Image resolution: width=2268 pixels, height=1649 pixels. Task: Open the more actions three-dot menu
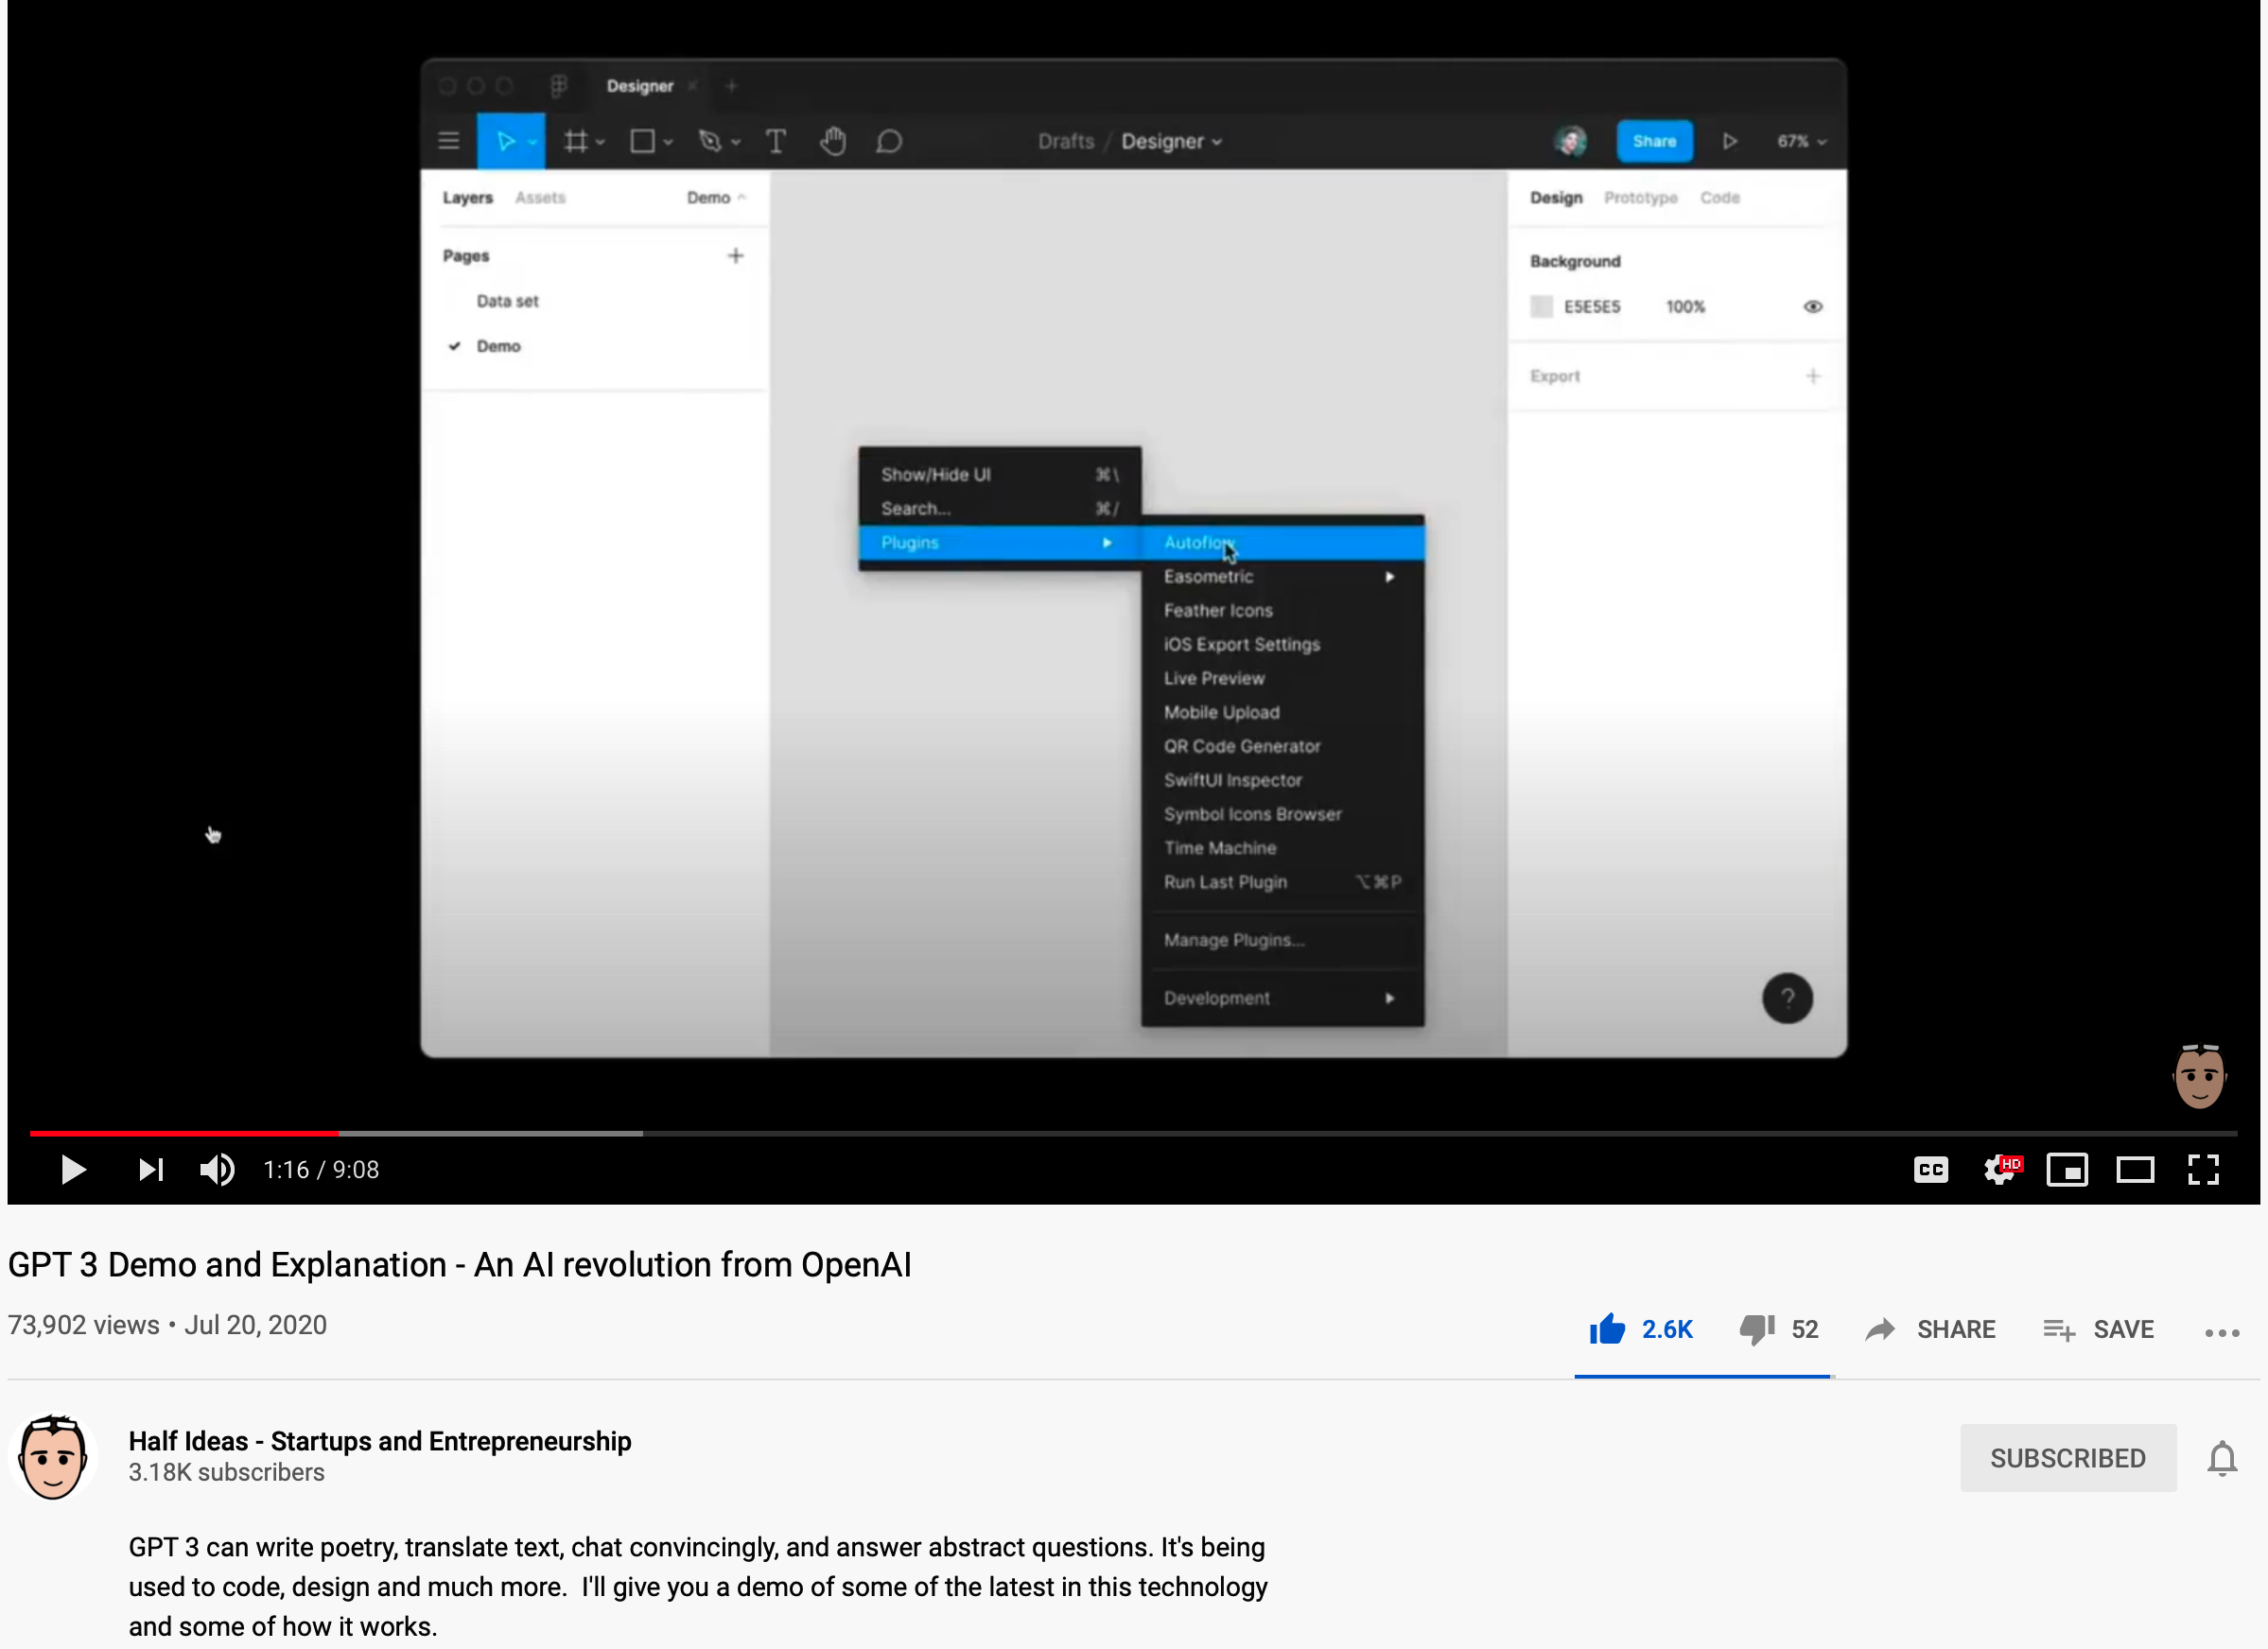pyautogui.click(x=2222, y=1332)
